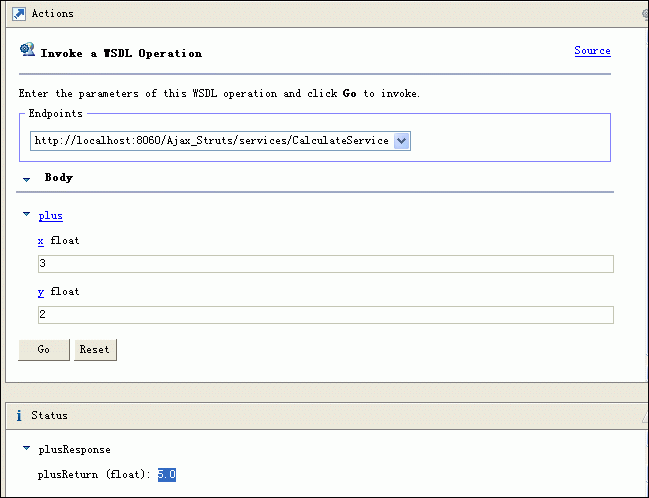649x498 pixels.
Task: Open the Source link
Action: coord(592,51)
